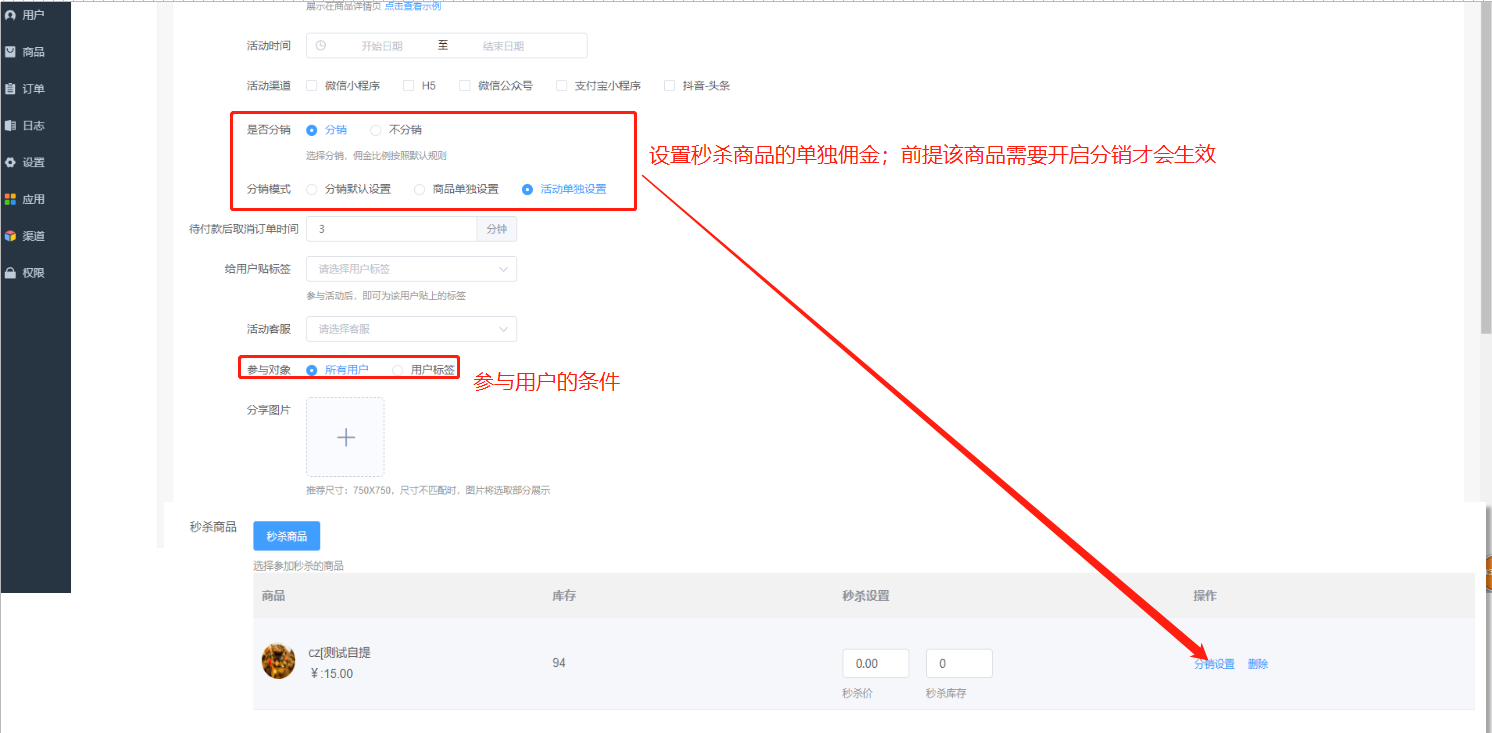Check the 微信小程序 channel checkbox
The width and height of the screenshot is (1492, 733).
(x=312, y=86)
